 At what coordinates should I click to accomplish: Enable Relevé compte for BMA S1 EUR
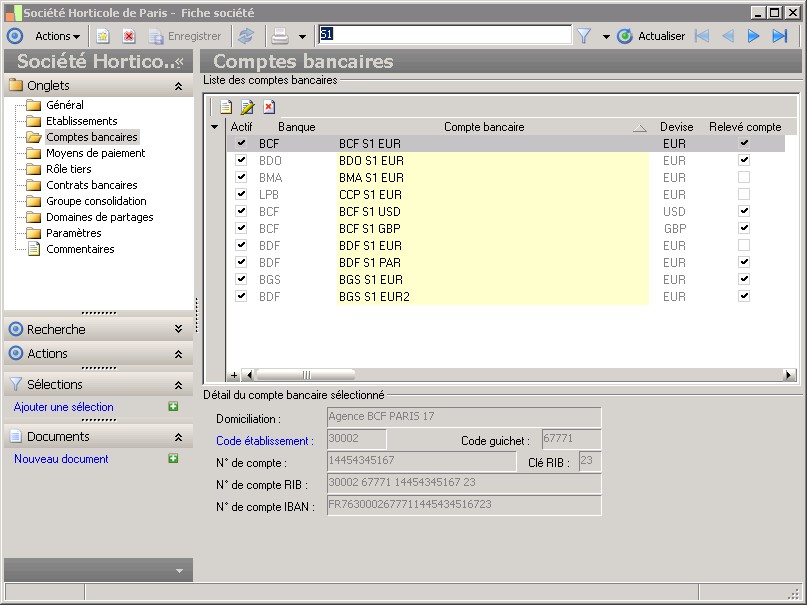743,177
